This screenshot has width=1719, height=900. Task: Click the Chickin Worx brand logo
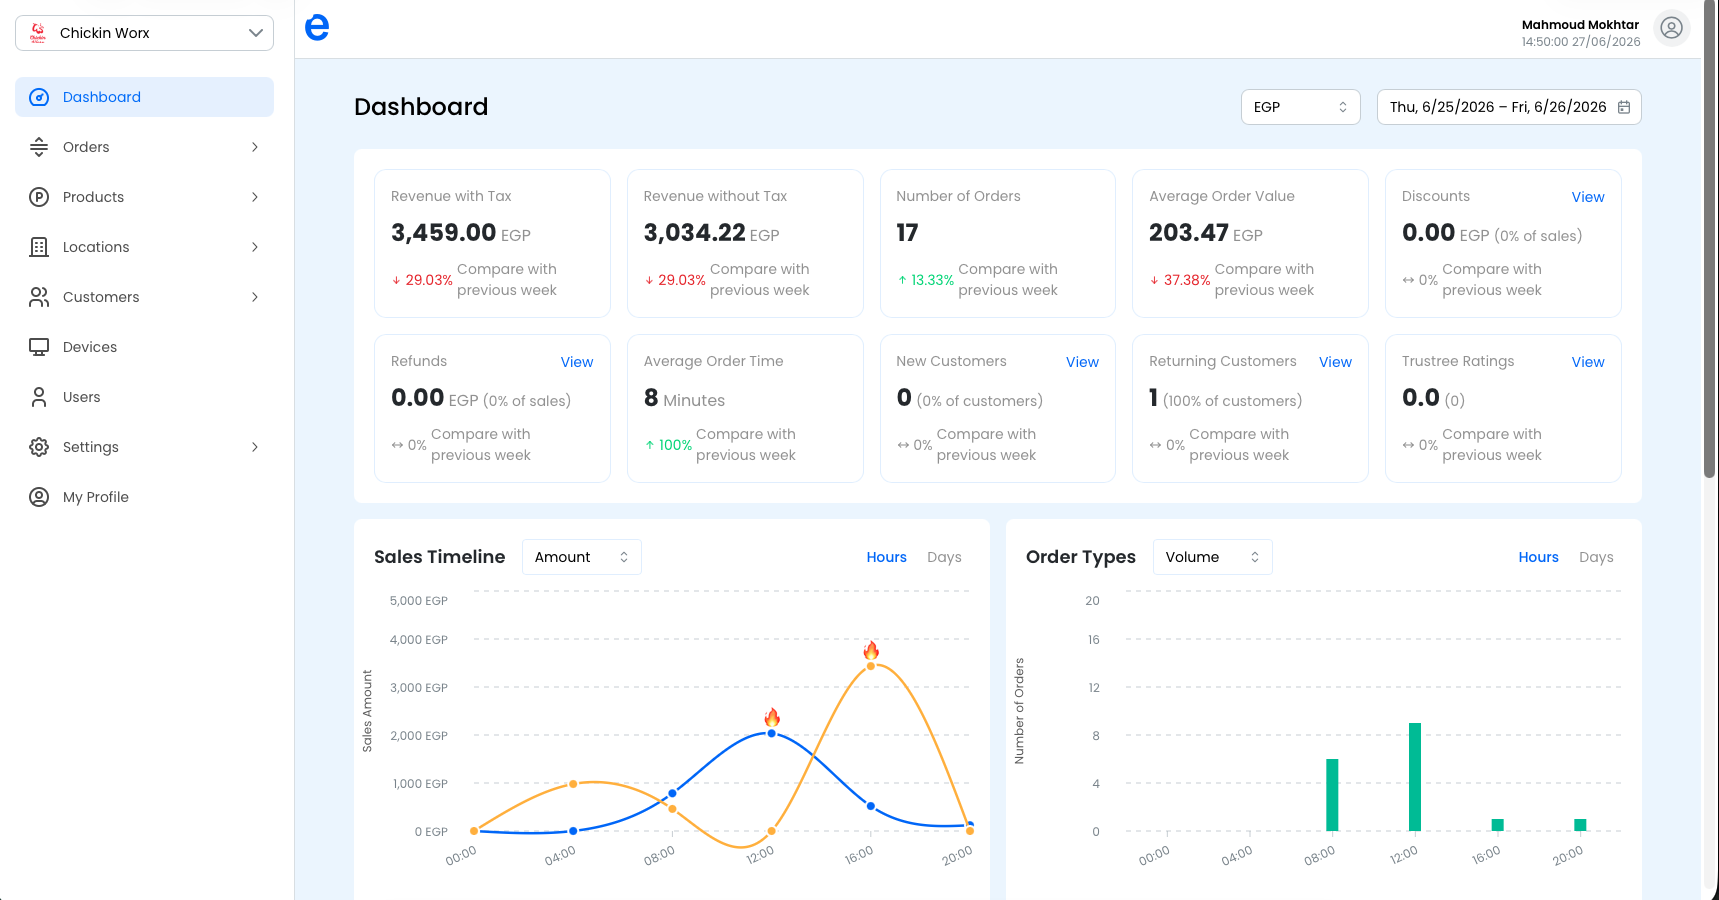point(38,33)
